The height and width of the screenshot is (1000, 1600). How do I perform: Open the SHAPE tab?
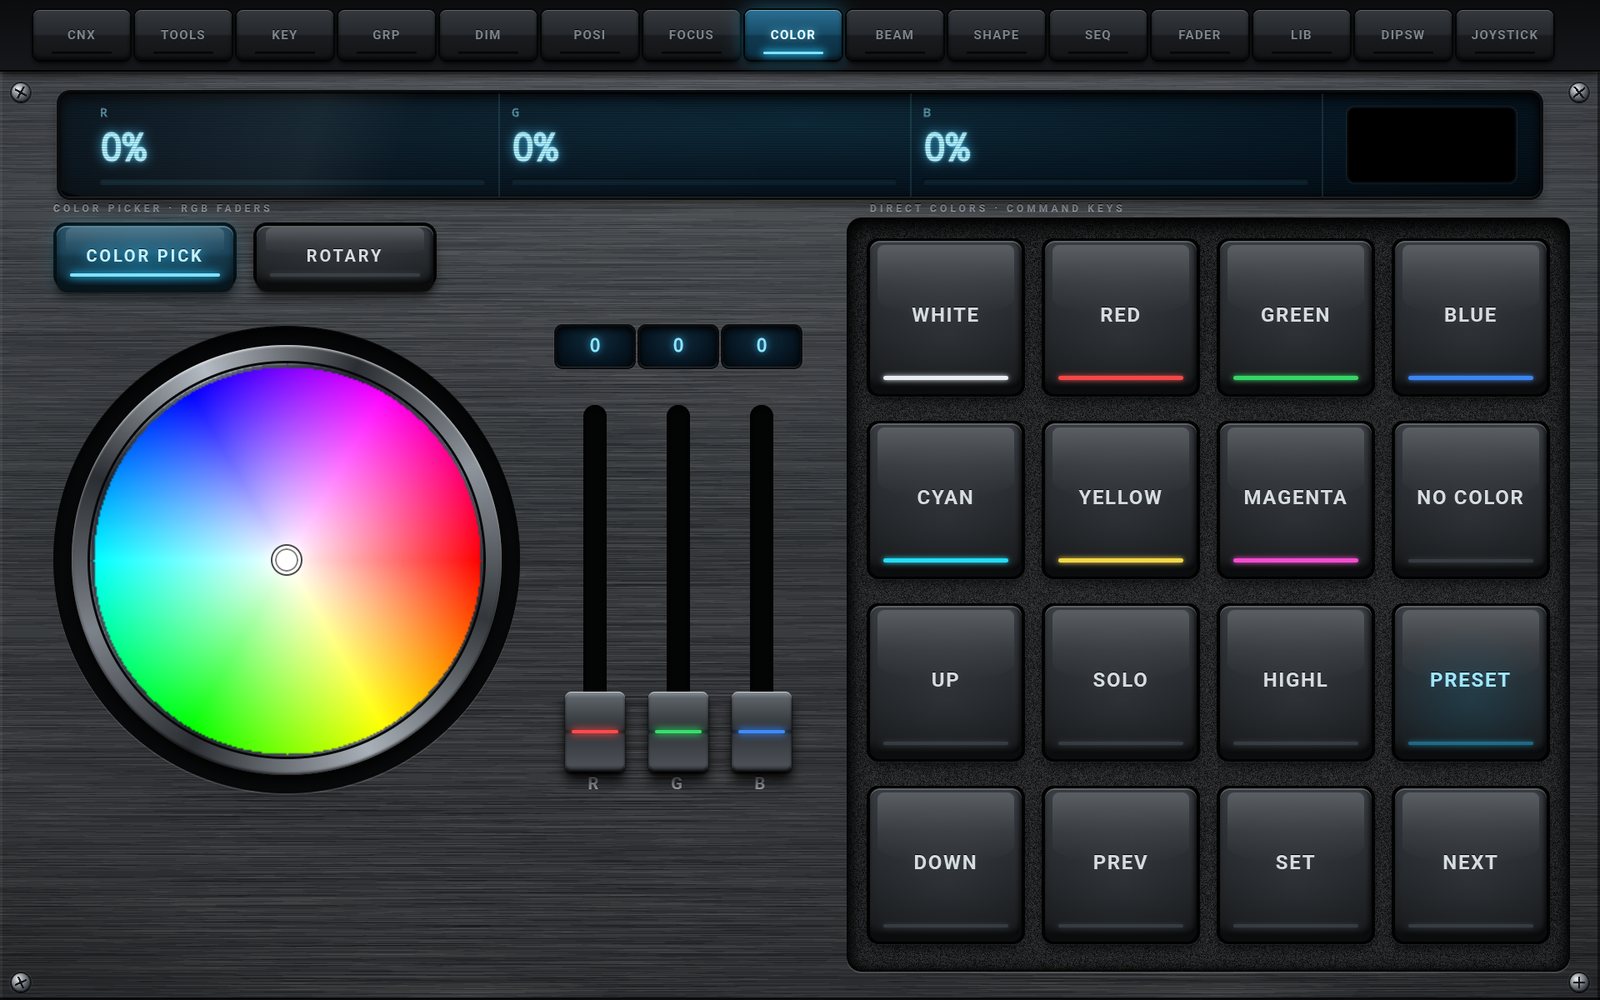click(x=996, y=35)
